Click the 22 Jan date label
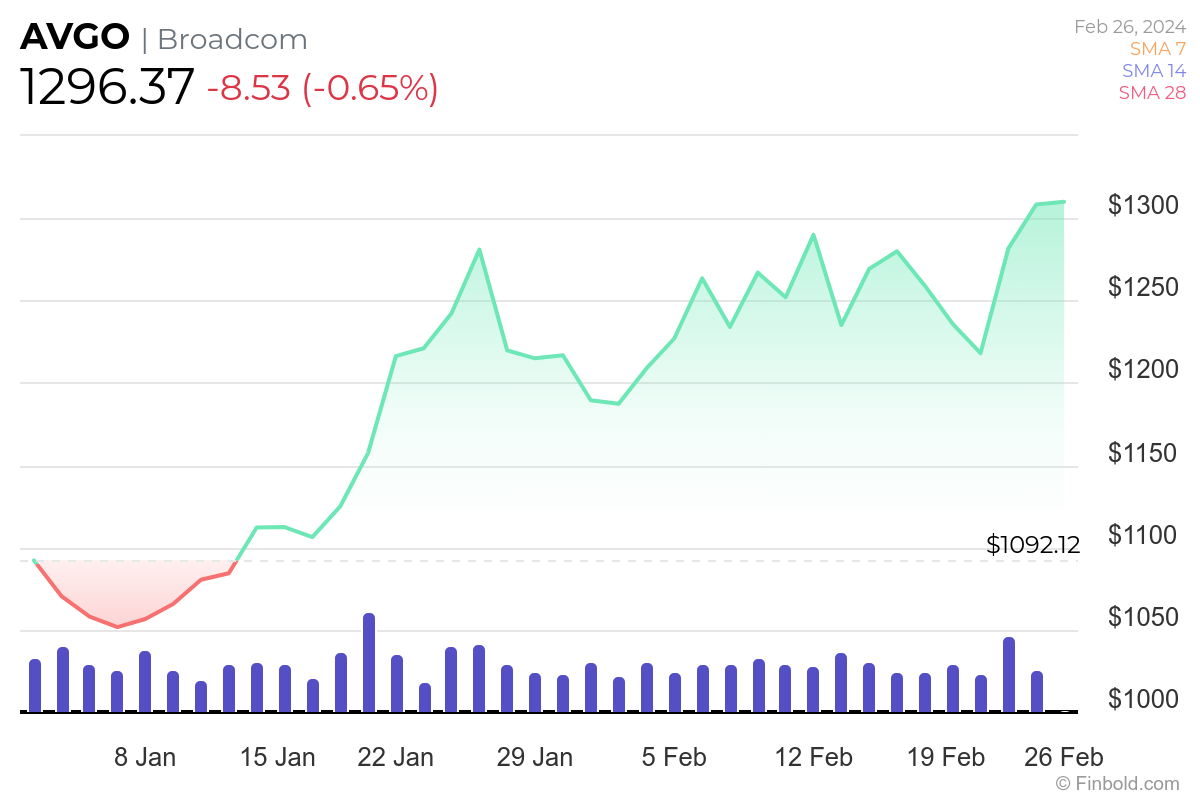This screenshot has width=1200, height=800. [x=396, y=757]
